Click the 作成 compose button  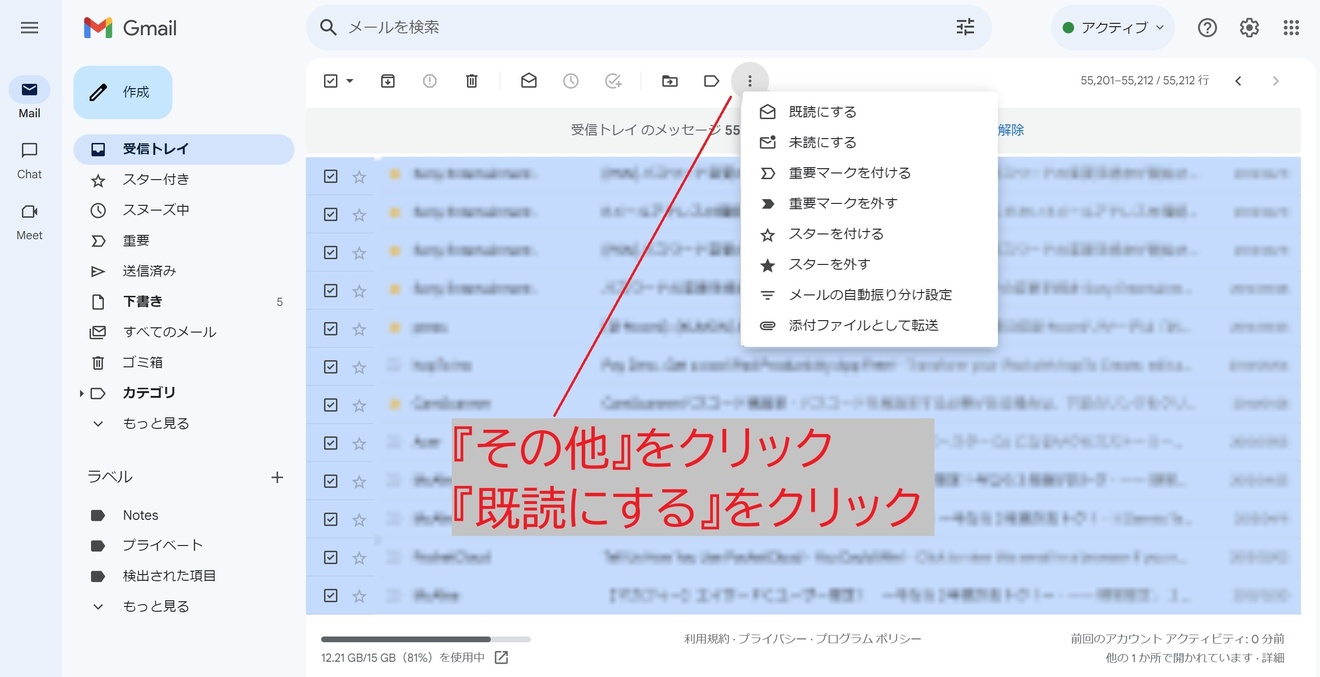click(123, 92)
